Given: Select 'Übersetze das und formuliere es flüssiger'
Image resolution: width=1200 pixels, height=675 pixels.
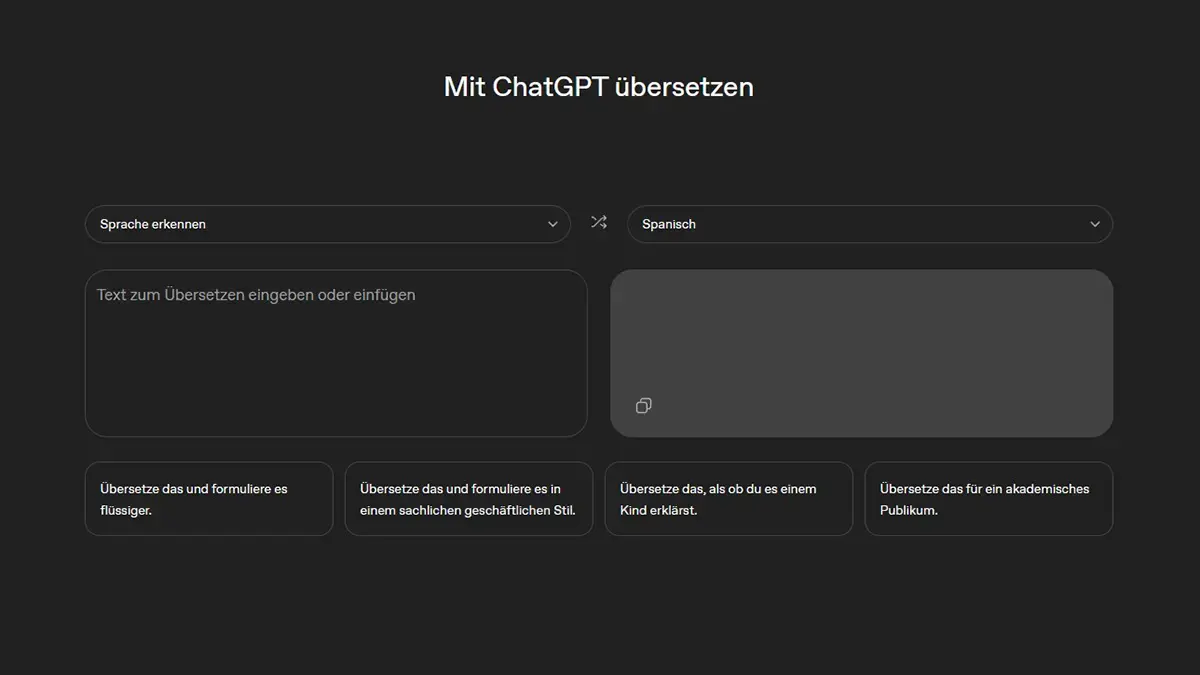Looking at the screenshot, I should tap(208, 499).
